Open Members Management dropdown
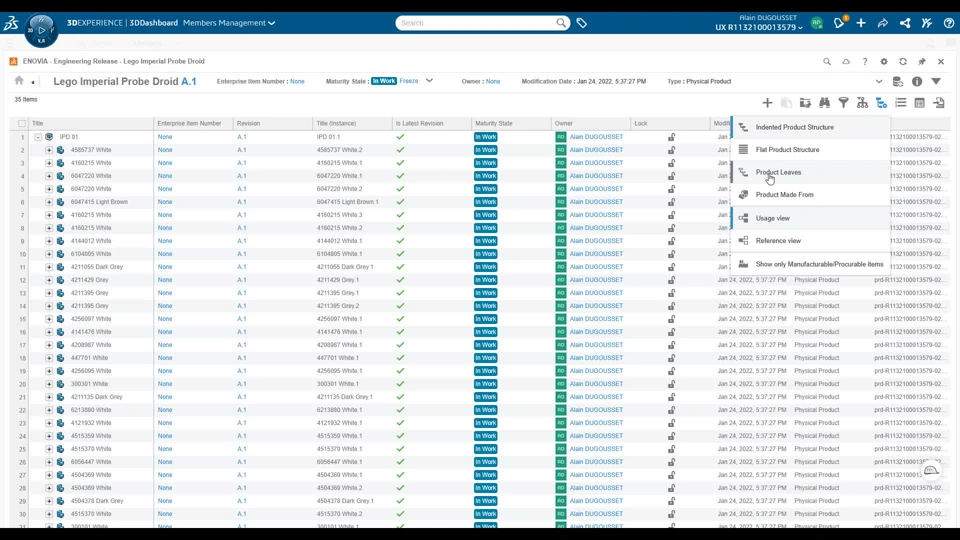The height and width of the screenshot is (540, 960). click(x=229, y=23)
